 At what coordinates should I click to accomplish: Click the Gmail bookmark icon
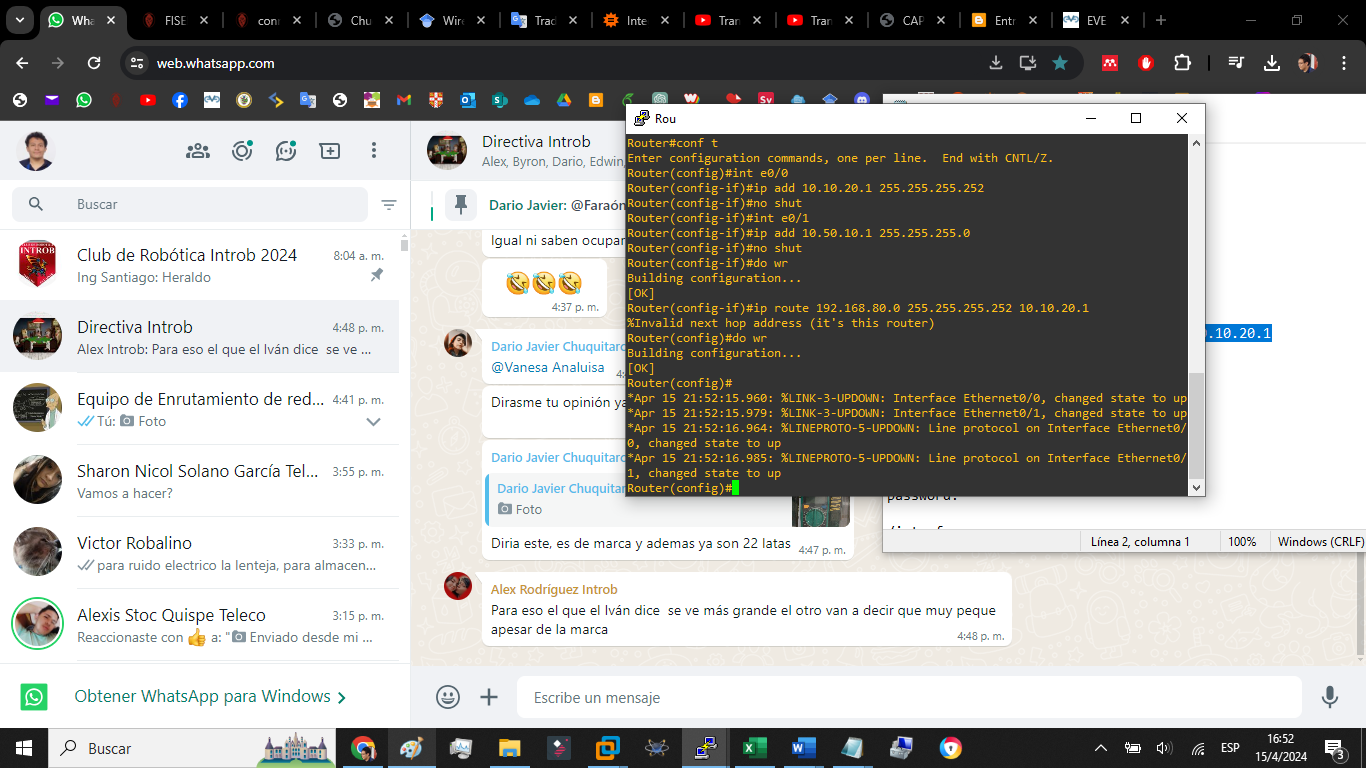point(404,100)
